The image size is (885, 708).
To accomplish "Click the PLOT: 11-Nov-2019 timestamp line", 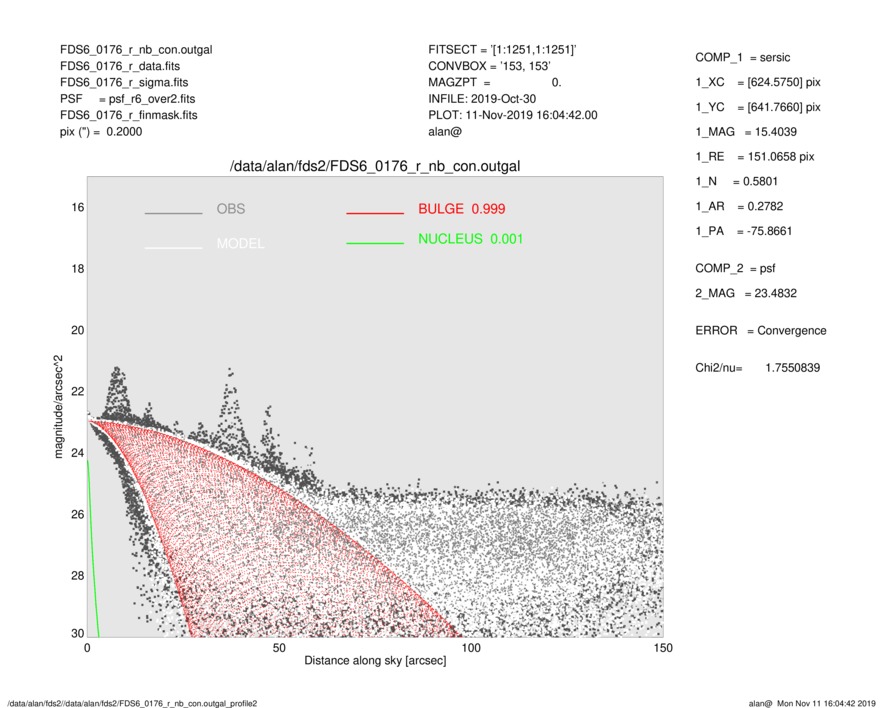I will 512,115.
